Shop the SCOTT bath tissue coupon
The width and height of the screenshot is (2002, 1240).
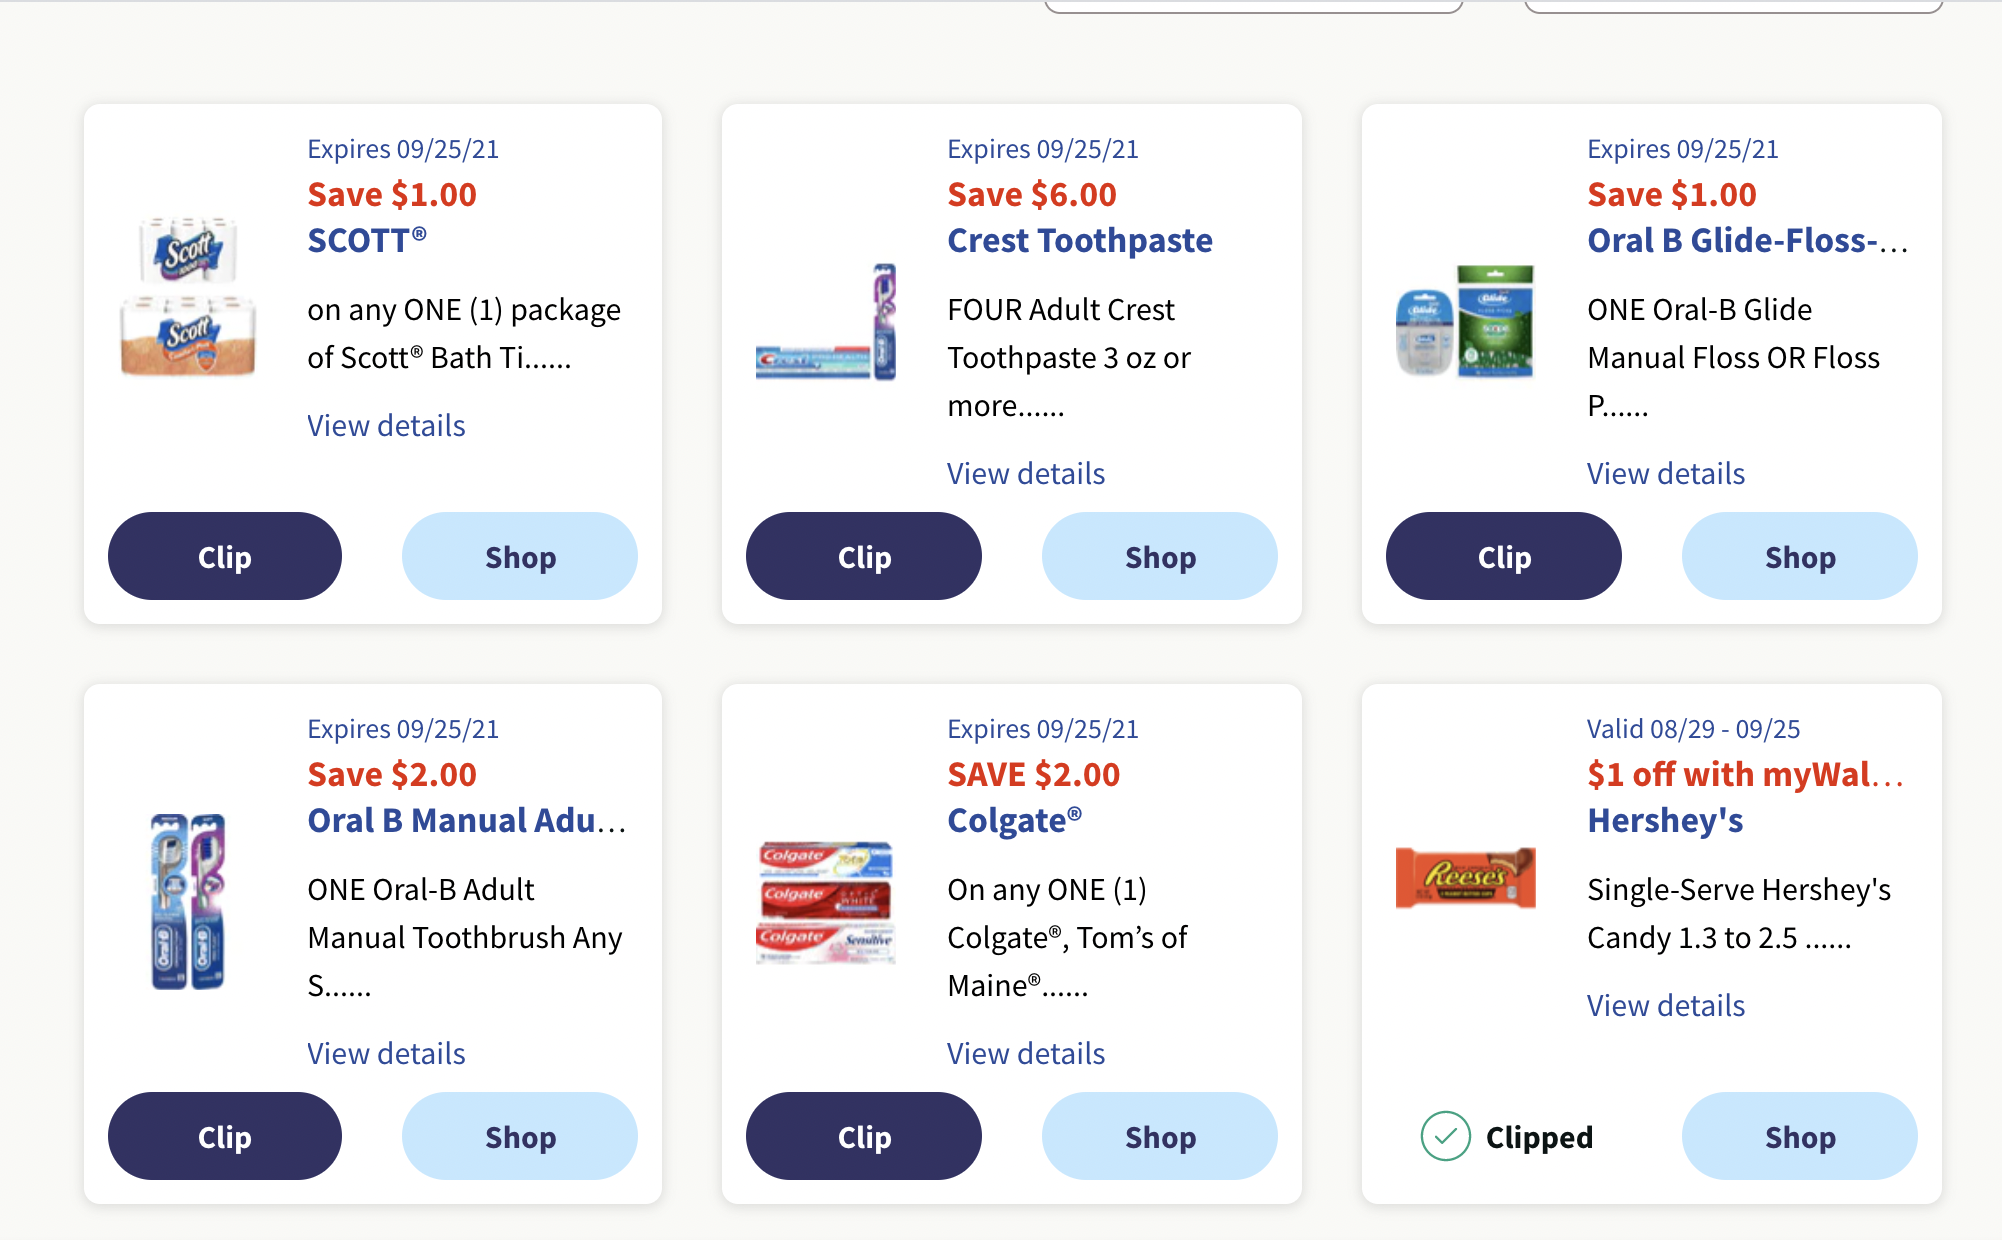click(x=519, y=556)
